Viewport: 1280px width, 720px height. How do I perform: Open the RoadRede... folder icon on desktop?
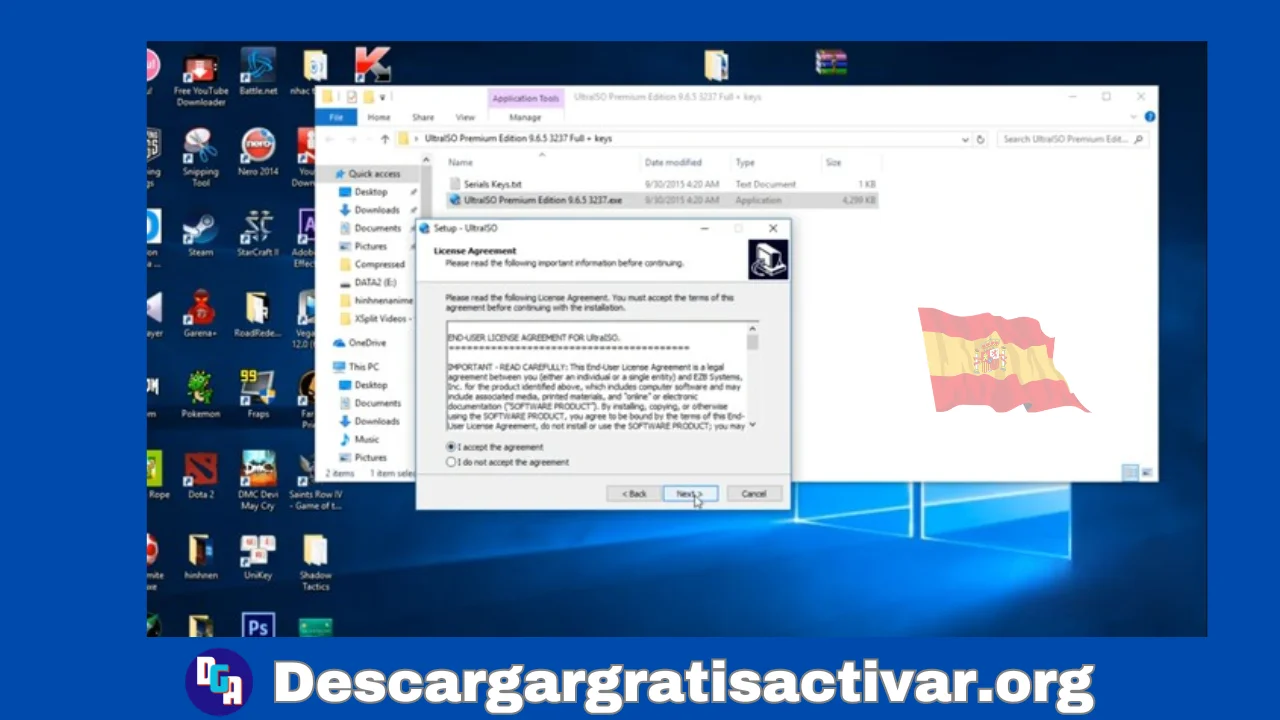coord(258,315)
